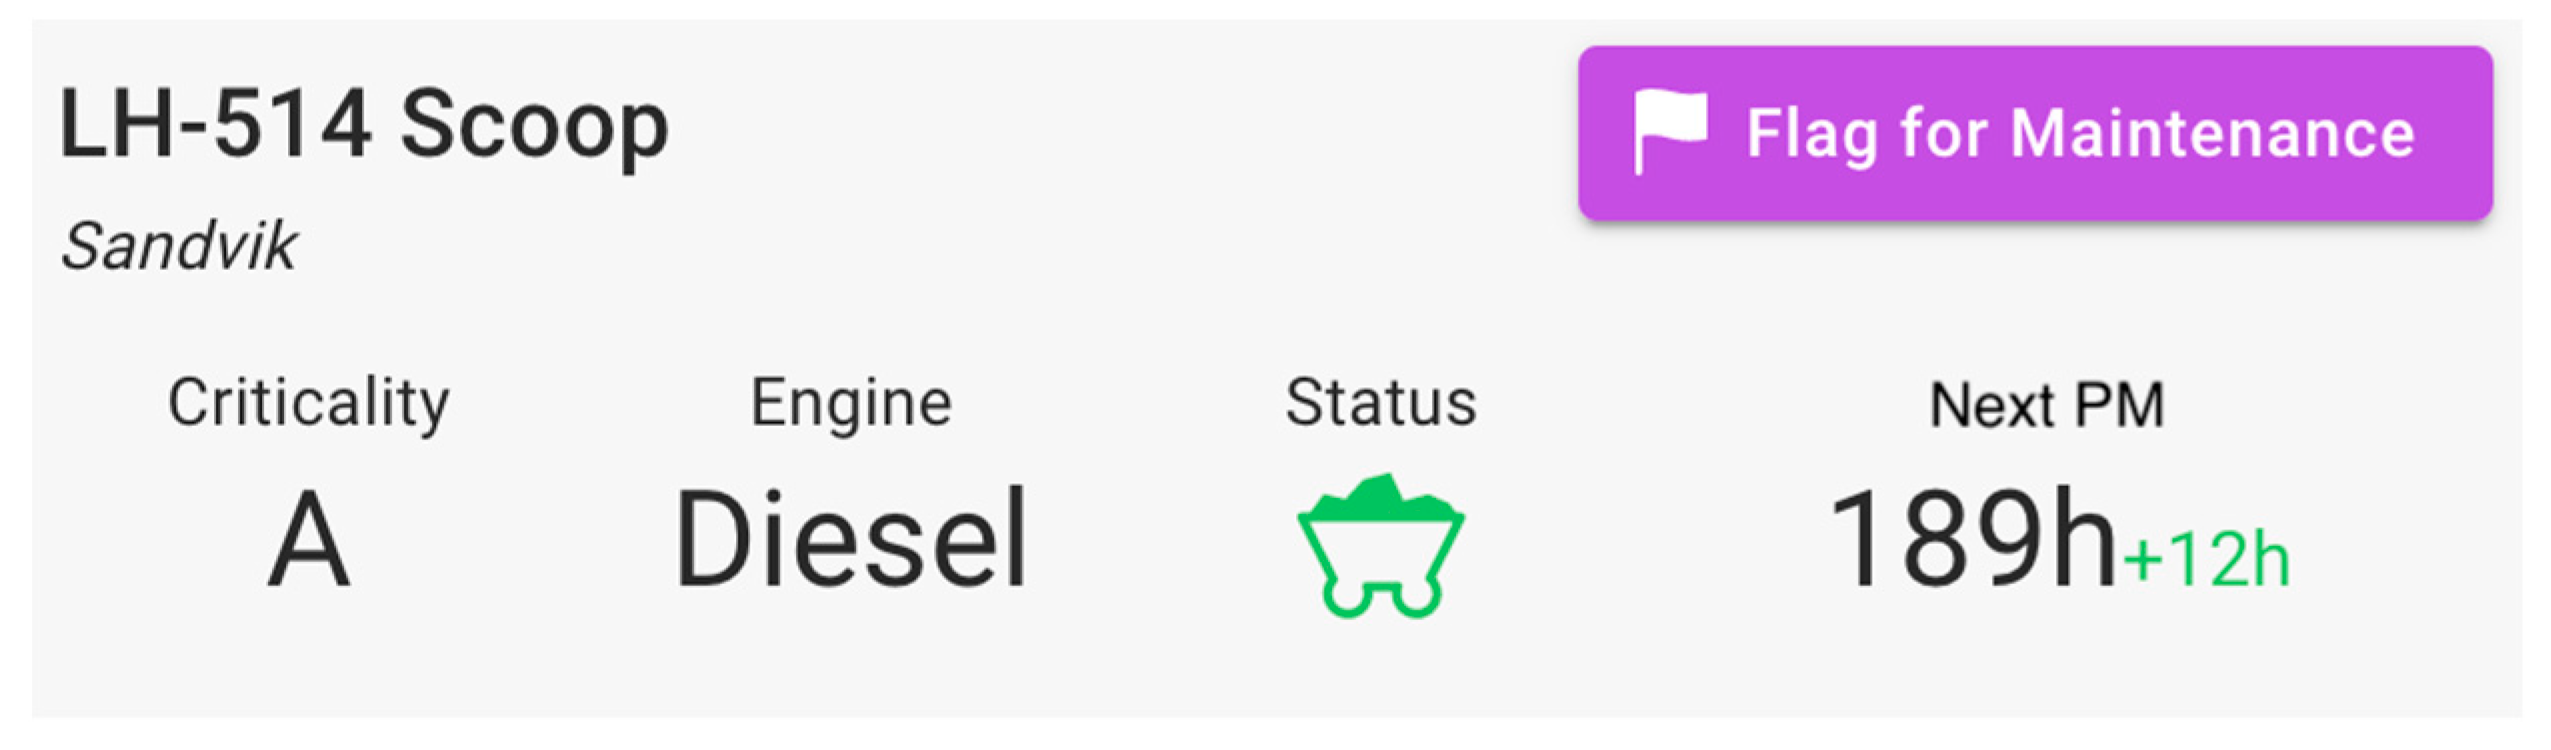Viewport: 2551px width, 750px height.
Task: Click the green +12h change indicator
Action: [2205, 560]
